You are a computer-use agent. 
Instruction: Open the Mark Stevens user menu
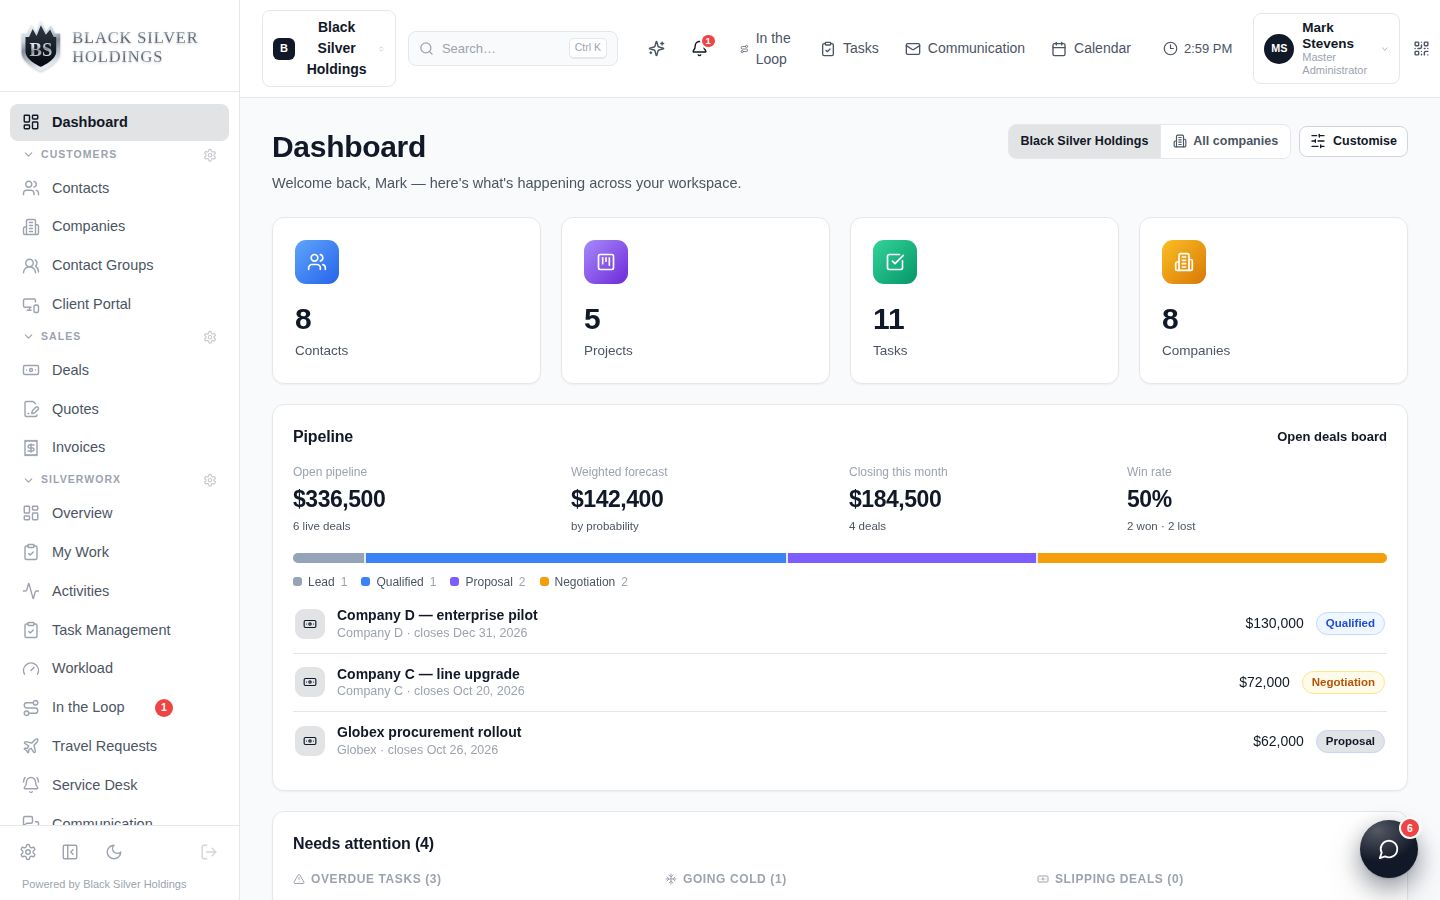[1326, 48]
